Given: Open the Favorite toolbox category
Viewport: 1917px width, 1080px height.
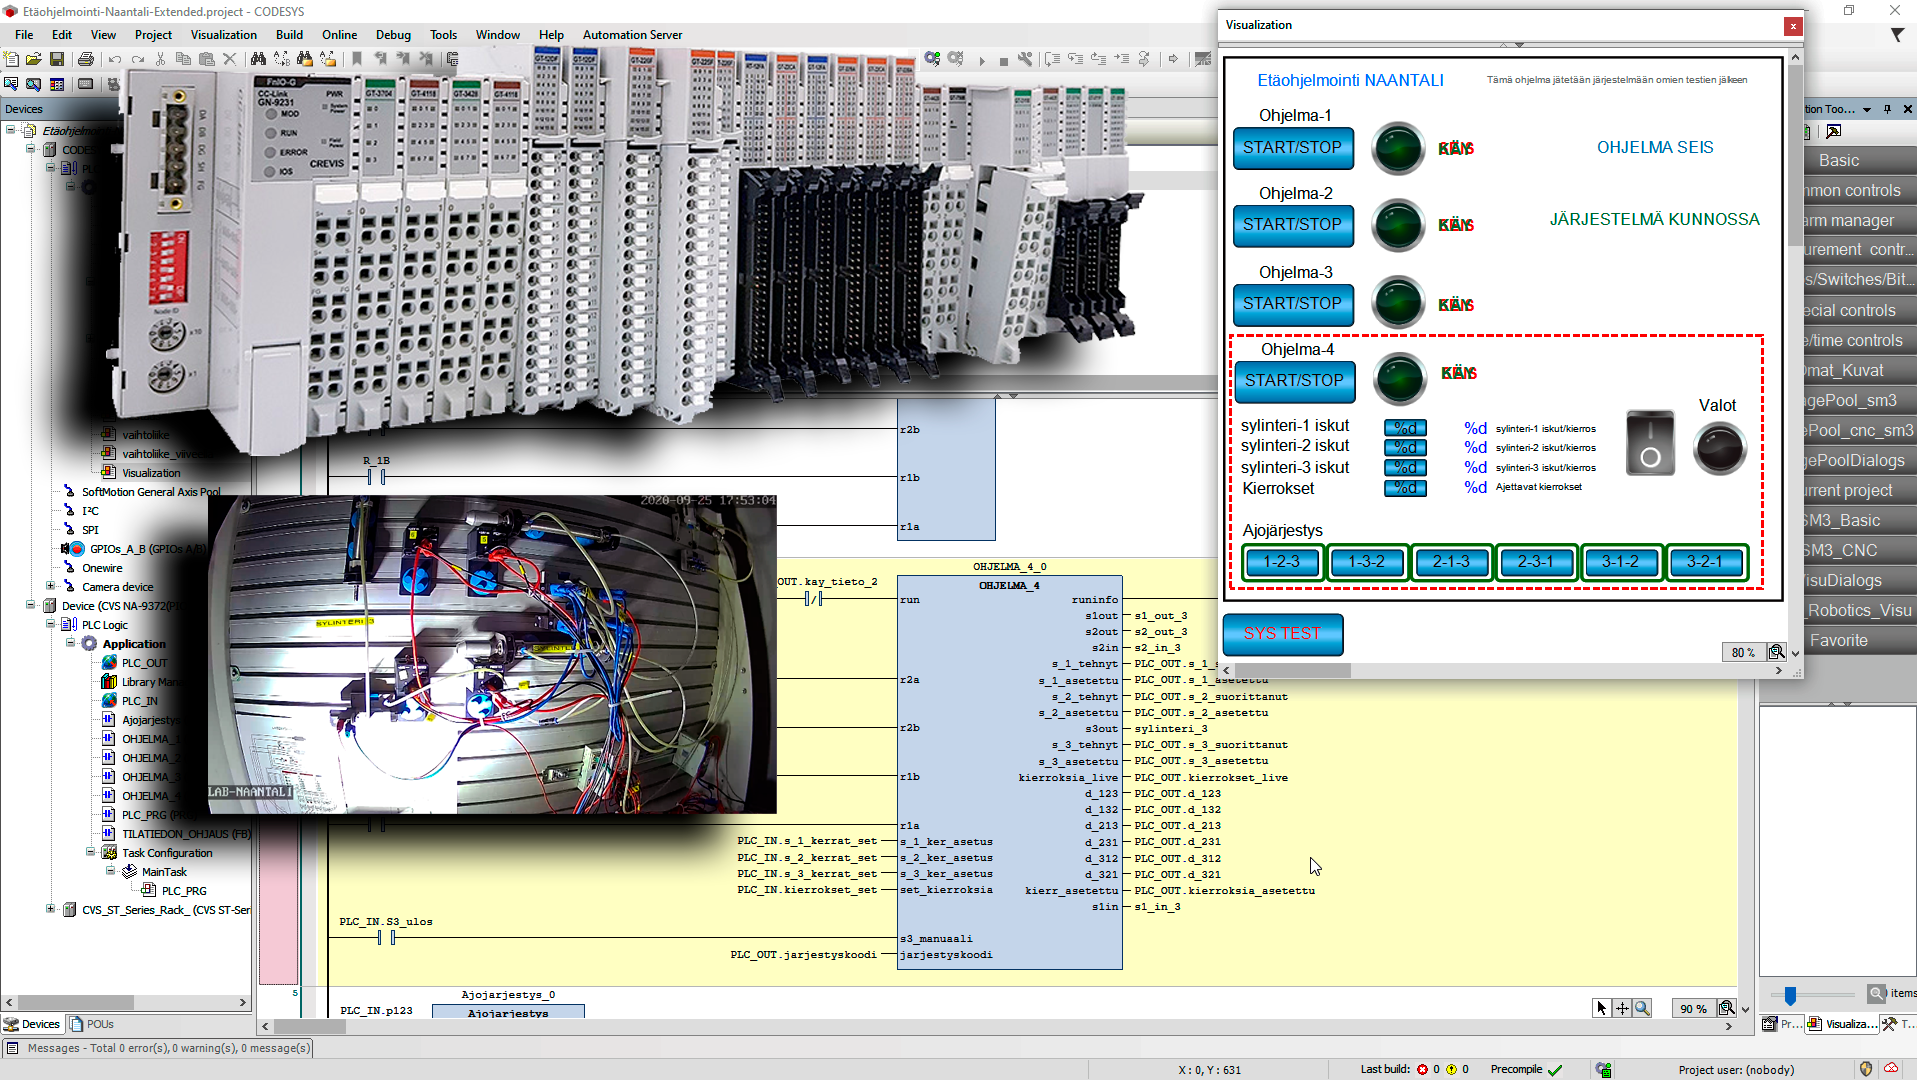Looking at the screenshot, I should (x=1860, y=640).
